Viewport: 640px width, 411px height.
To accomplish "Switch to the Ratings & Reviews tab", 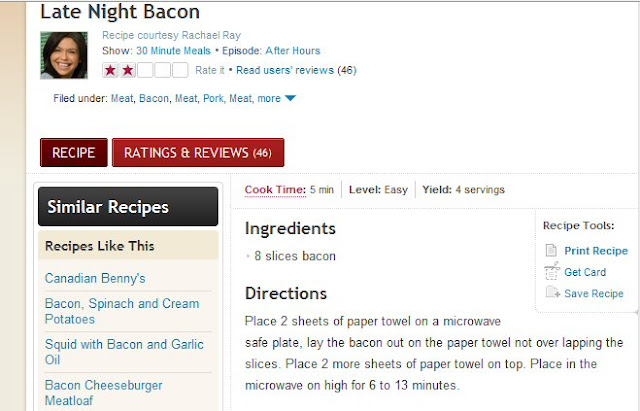I will point(198,153).
